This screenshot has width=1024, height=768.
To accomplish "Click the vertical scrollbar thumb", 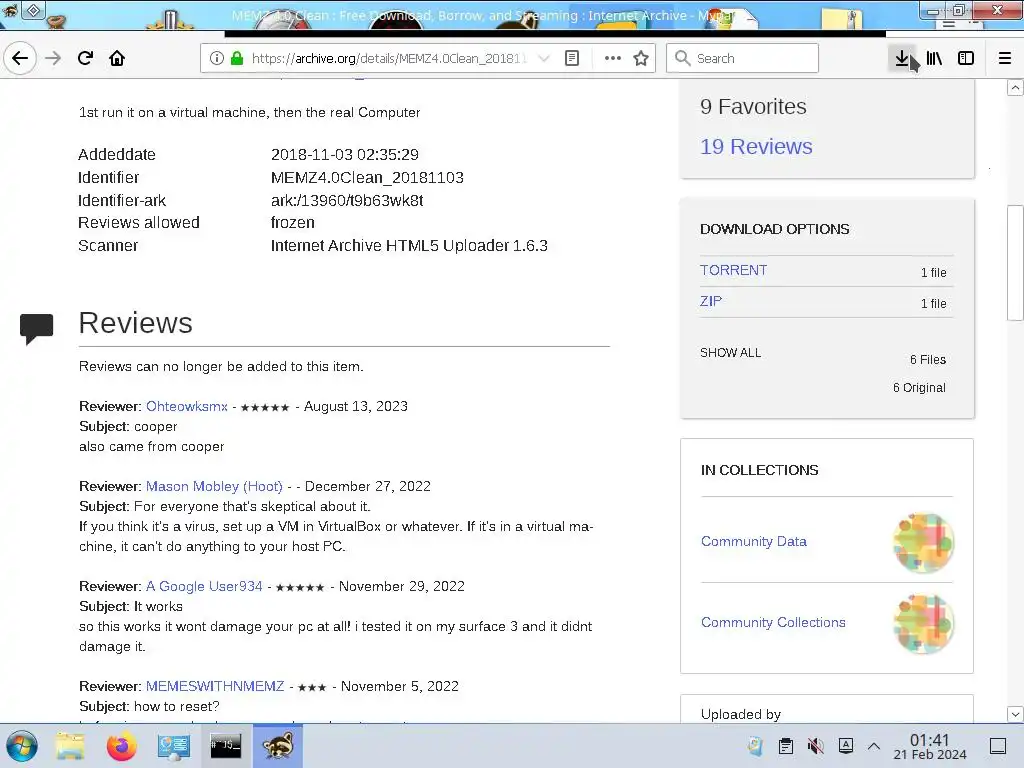I will pos(1015,263).
